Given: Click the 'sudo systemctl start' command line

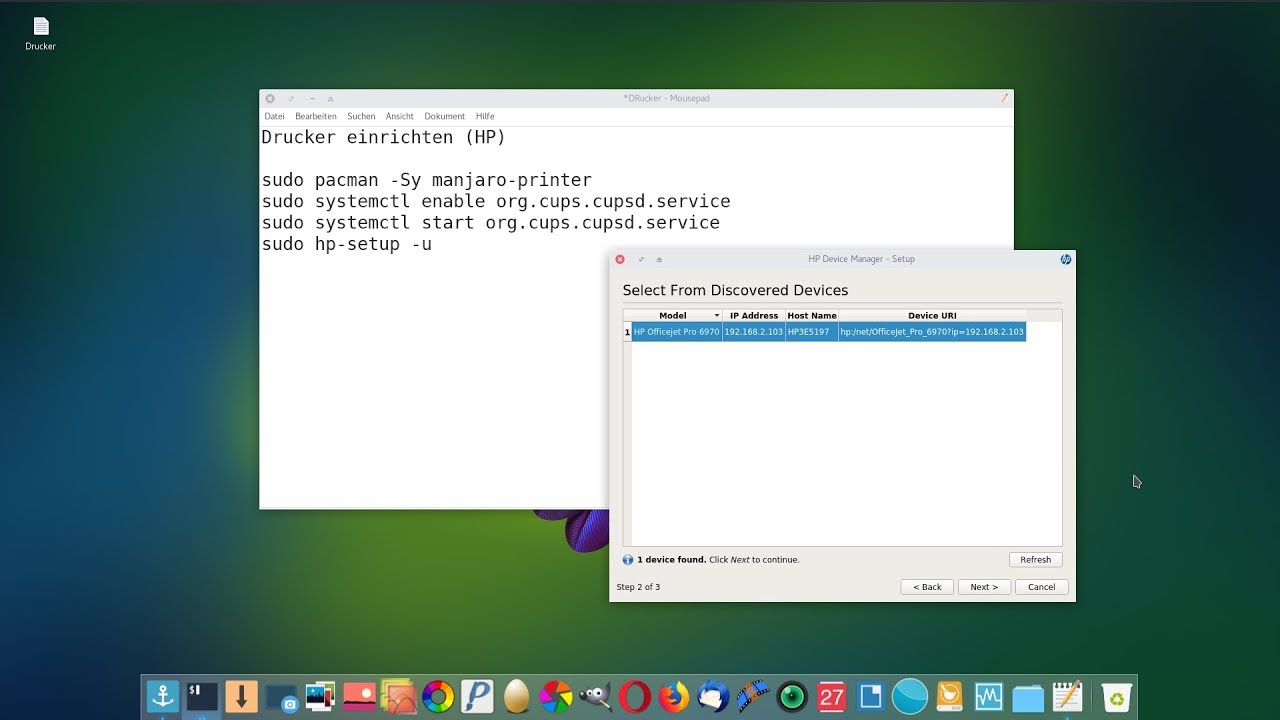Looking at the screenshot, I should [x=491, y=223].
